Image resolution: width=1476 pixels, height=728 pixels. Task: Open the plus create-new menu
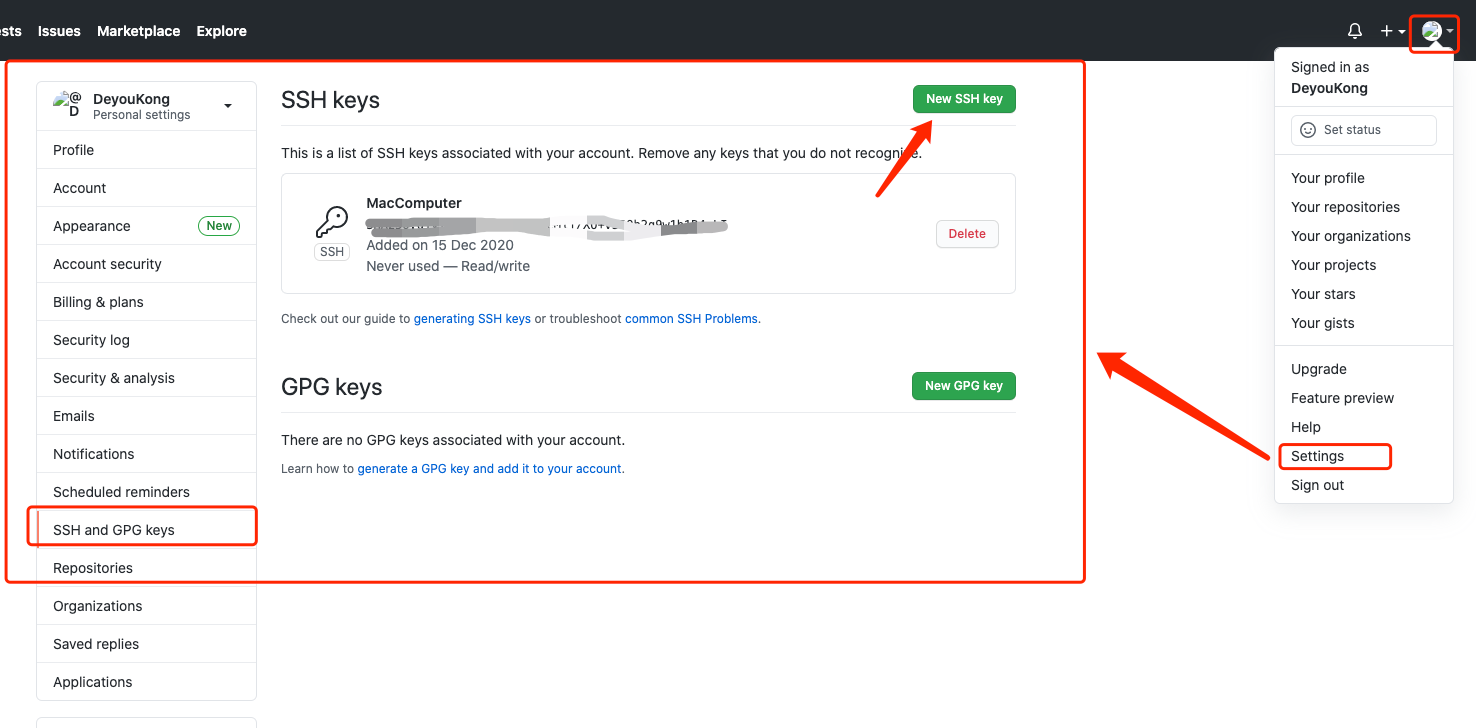tap(1393, 31)
